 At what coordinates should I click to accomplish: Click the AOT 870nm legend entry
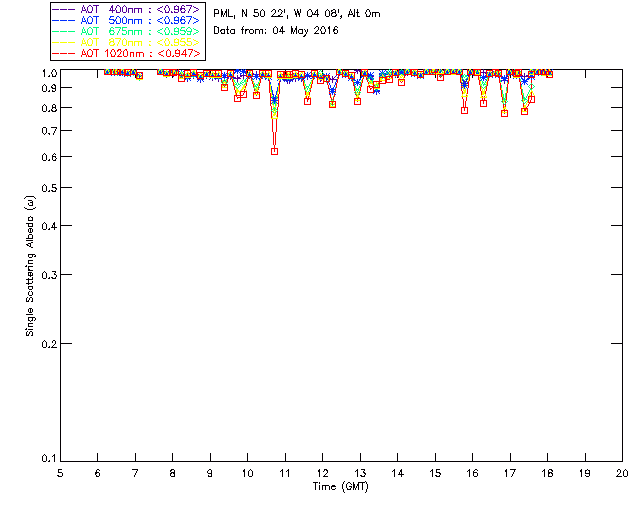(126, 42)
